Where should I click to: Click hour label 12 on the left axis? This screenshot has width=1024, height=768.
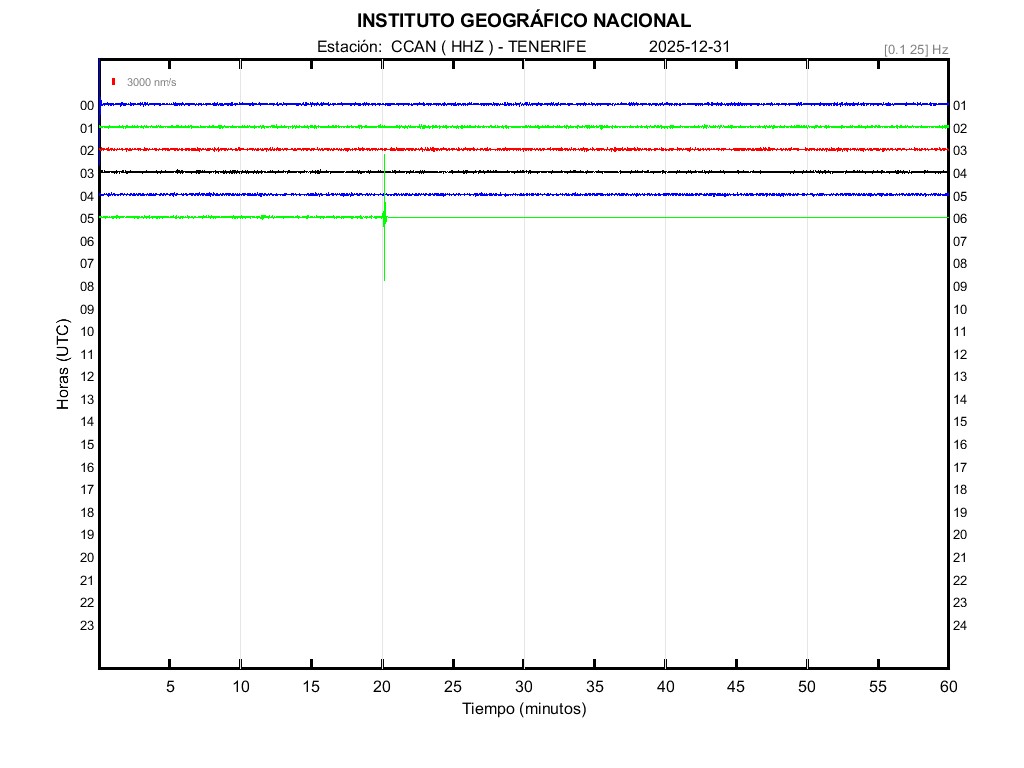point(87,377)
